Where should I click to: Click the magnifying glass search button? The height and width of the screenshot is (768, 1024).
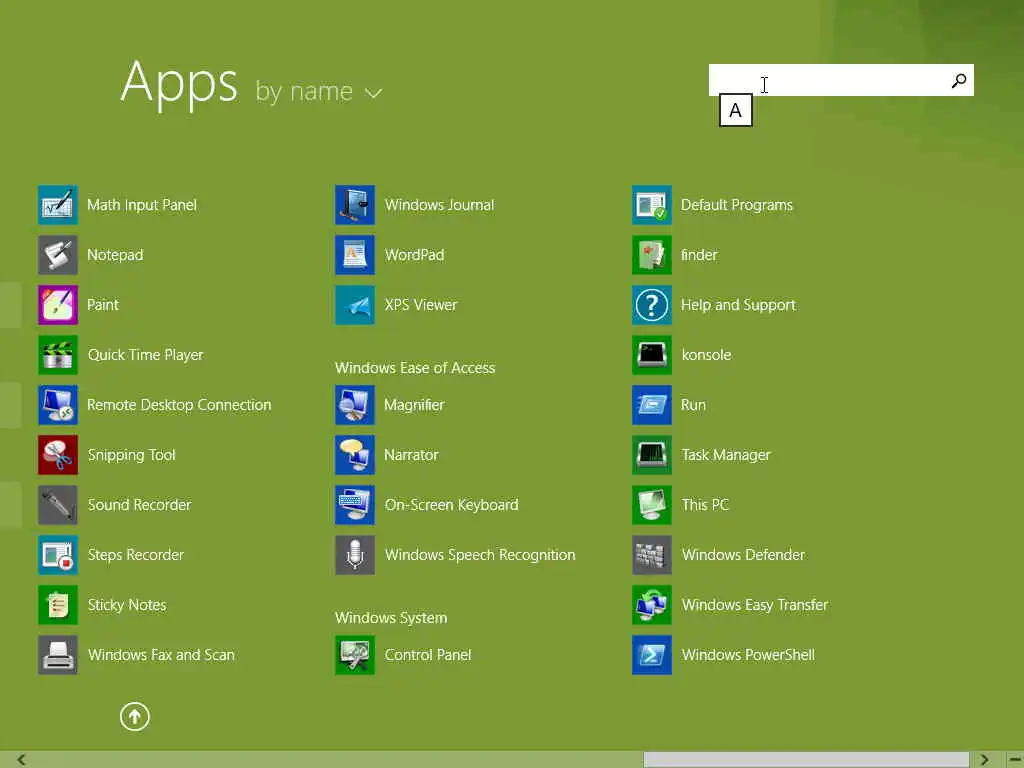tap(959, 80)
